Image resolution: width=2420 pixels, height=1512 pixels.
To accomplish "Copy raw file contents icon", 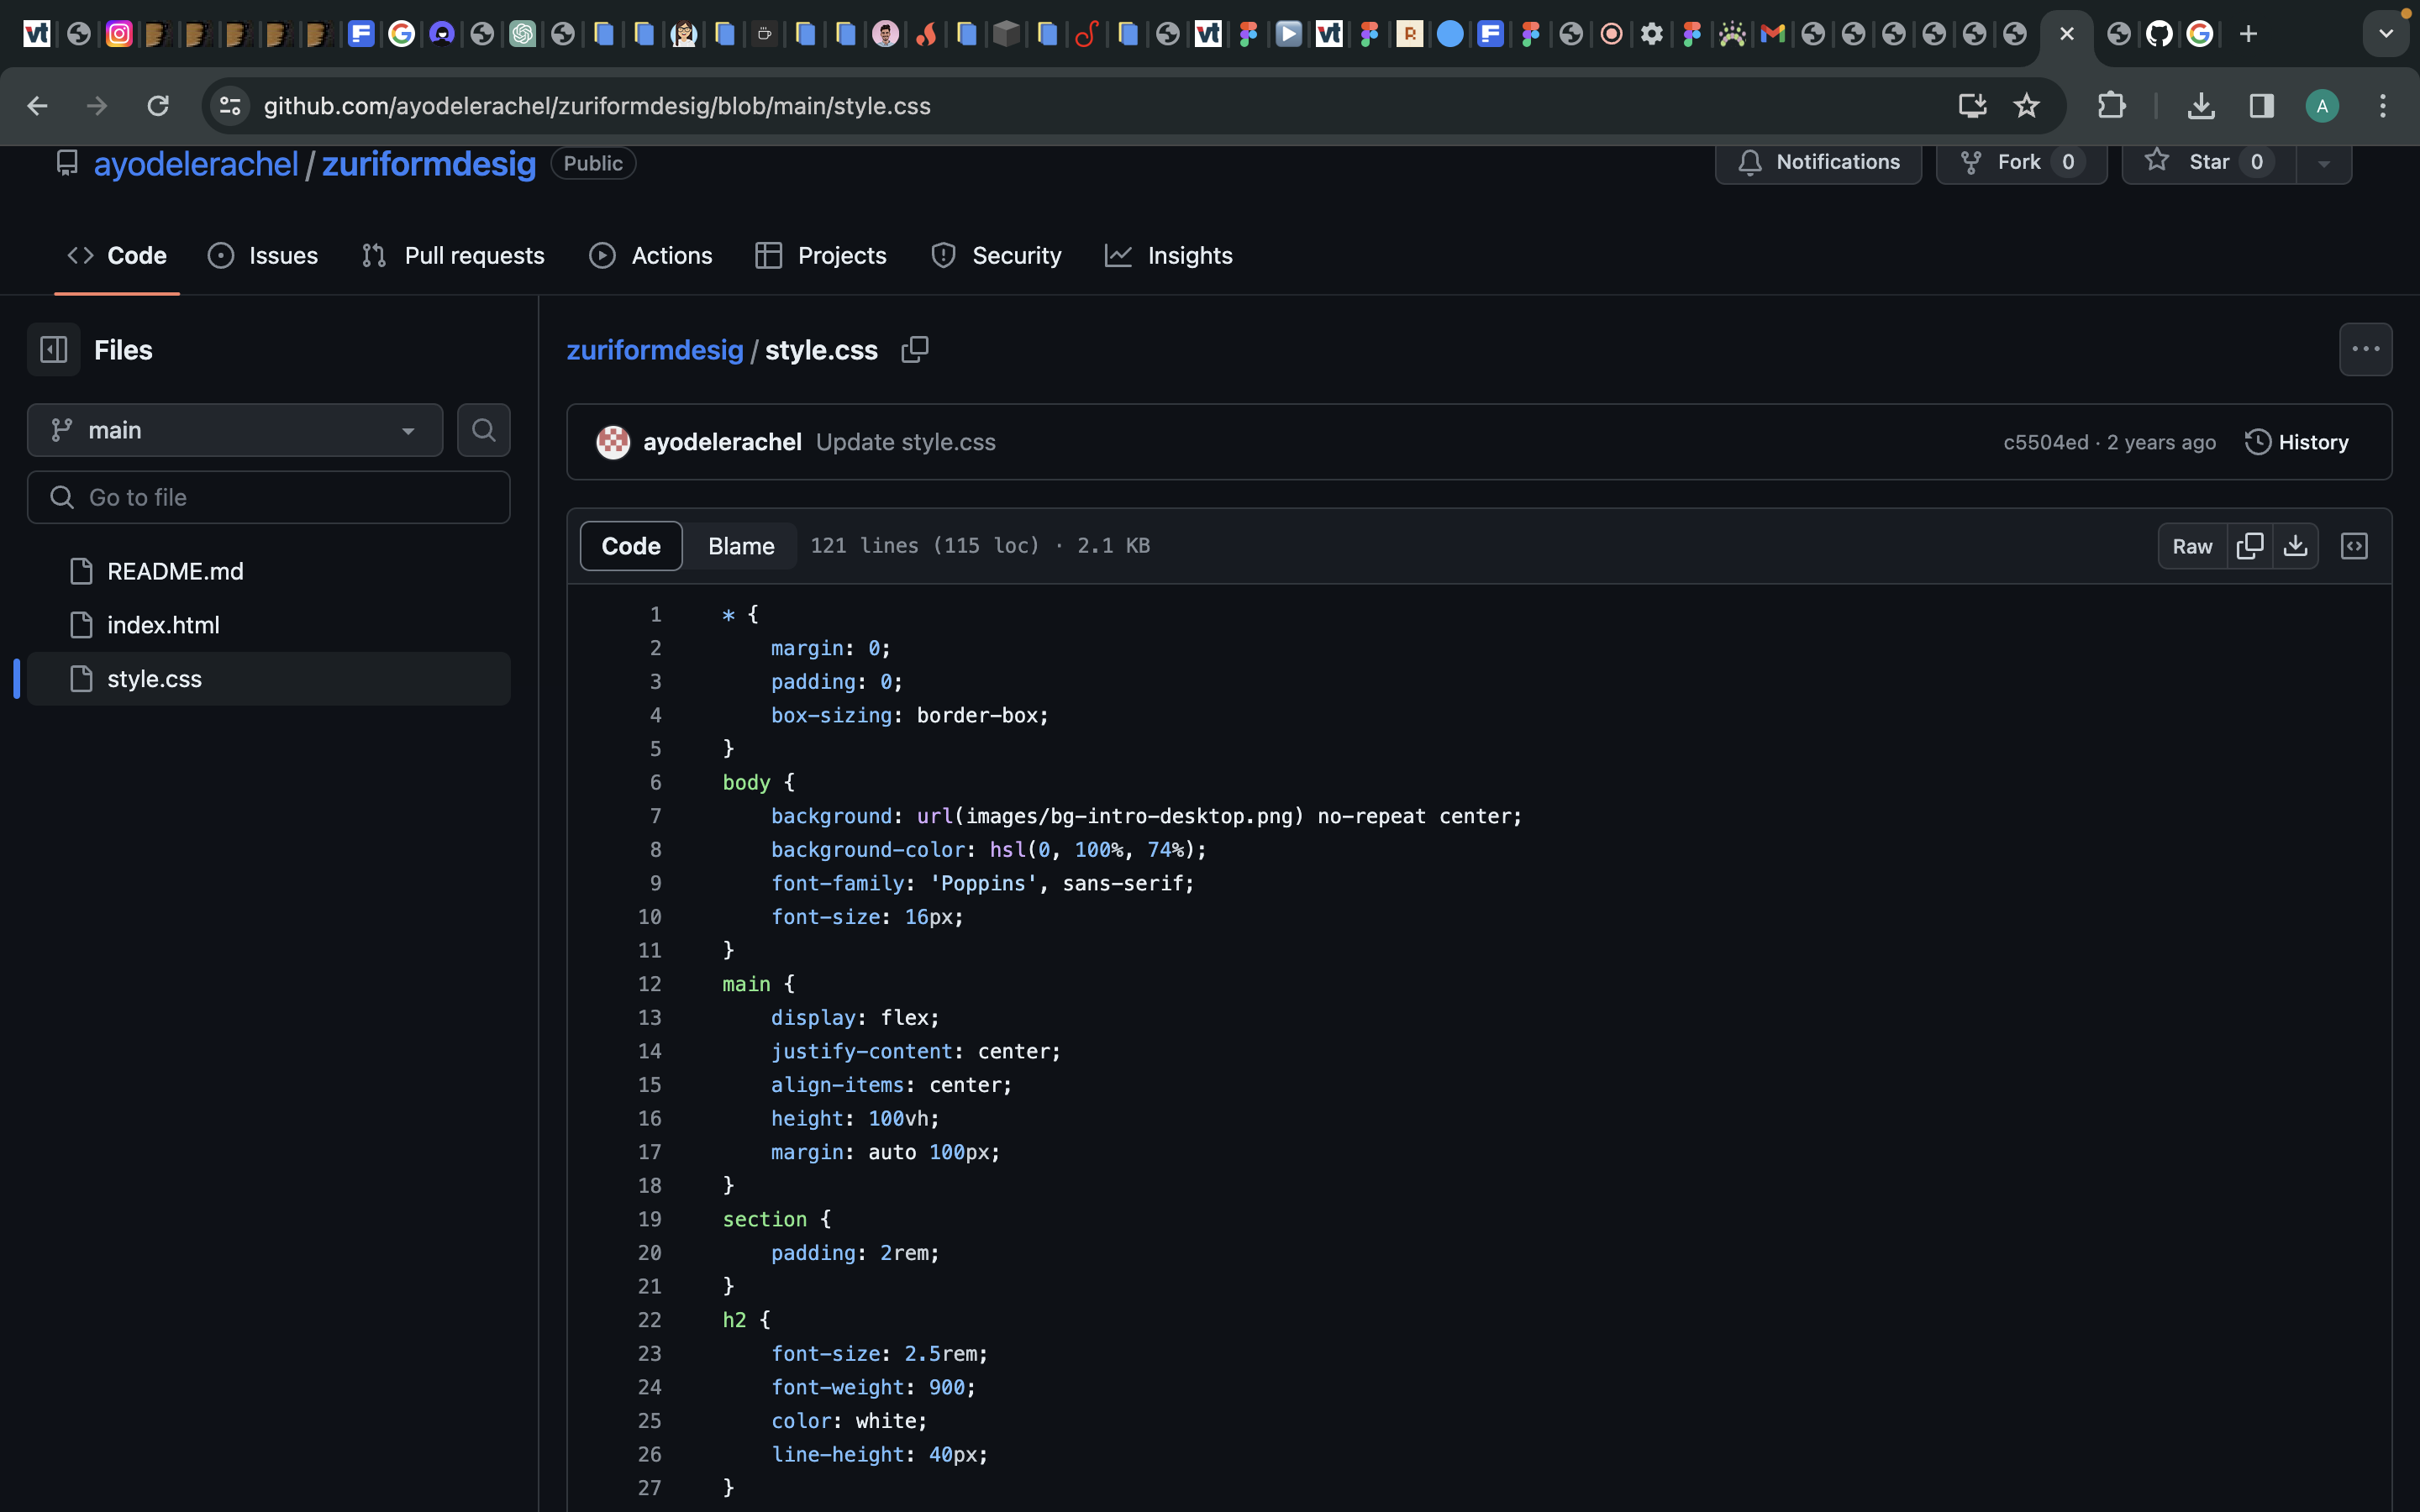I will tap(2250, 546).
